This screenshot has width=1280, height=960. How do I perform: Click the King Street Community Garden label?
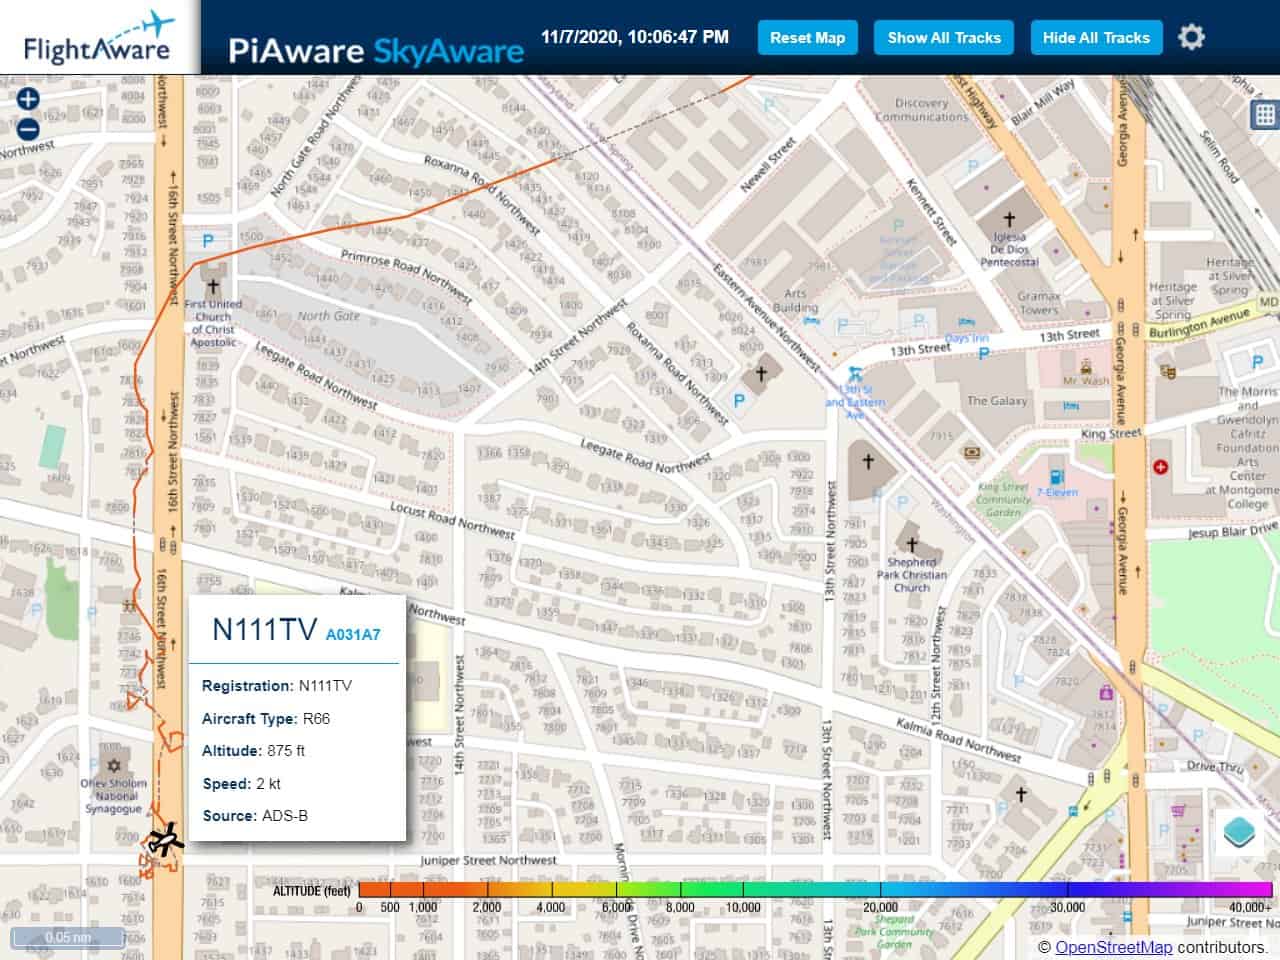(1003, 500)
